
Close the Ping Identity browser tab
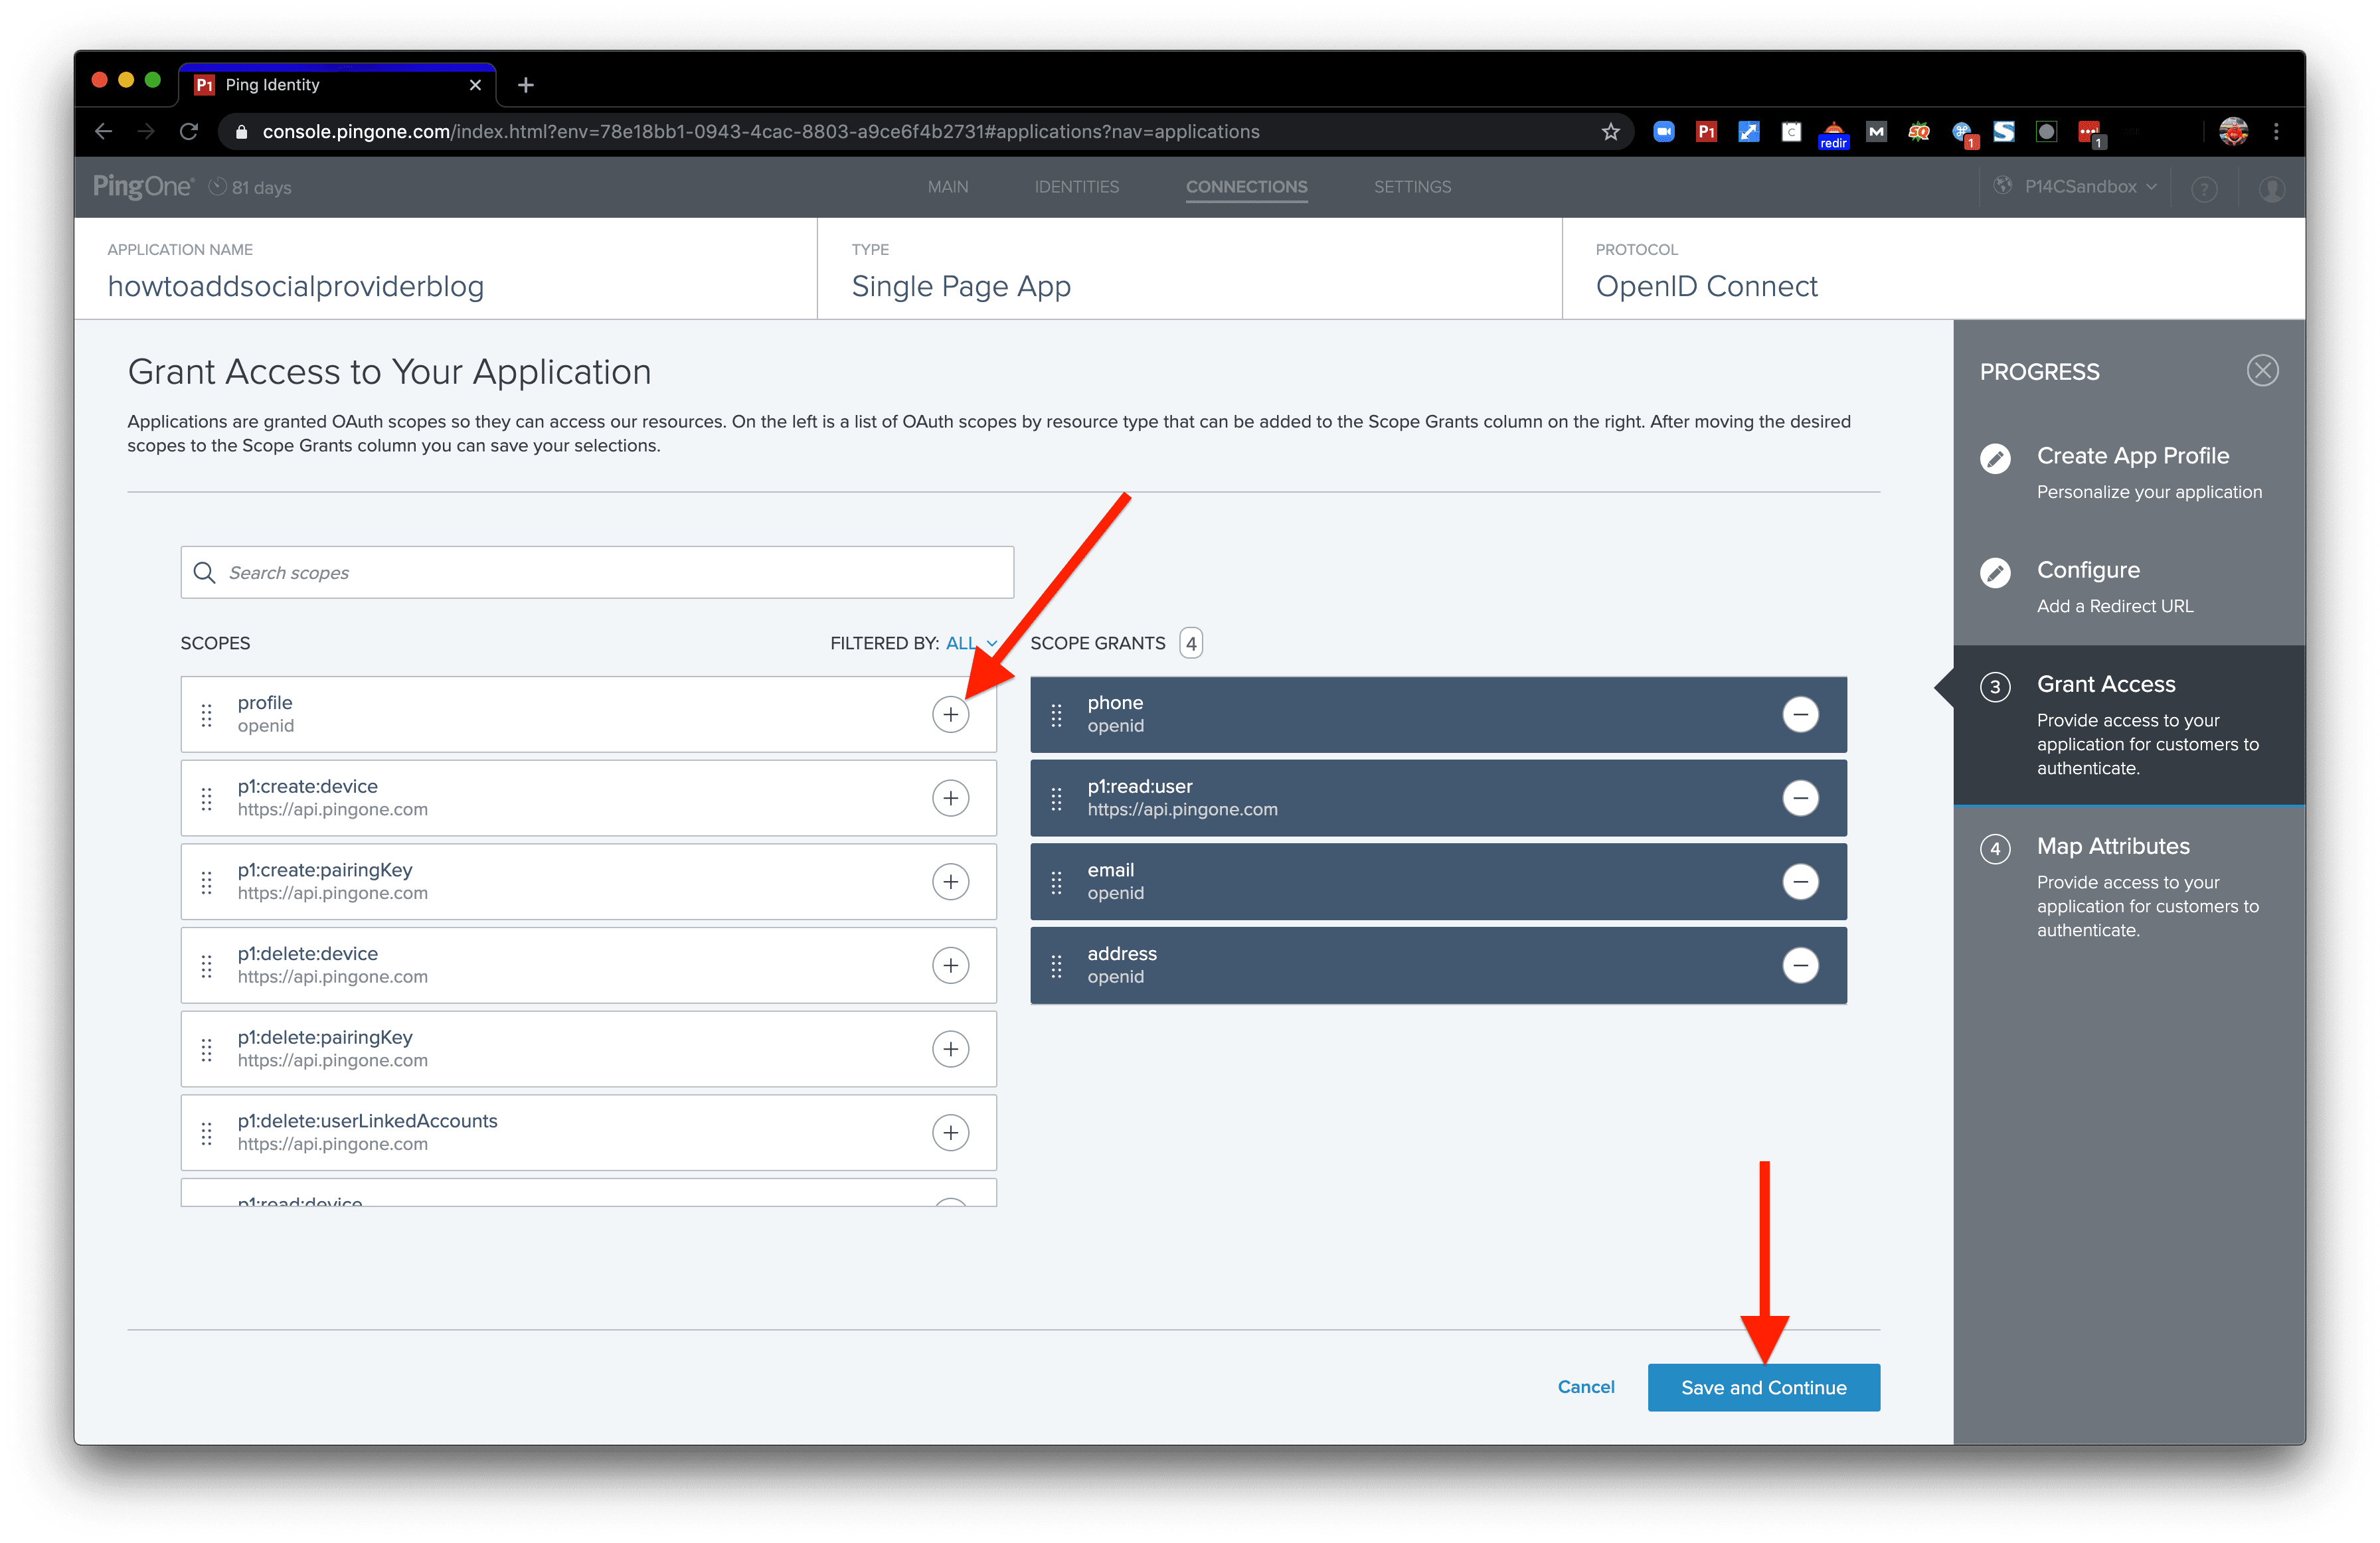pyautogui.click(x=475, y=85)
